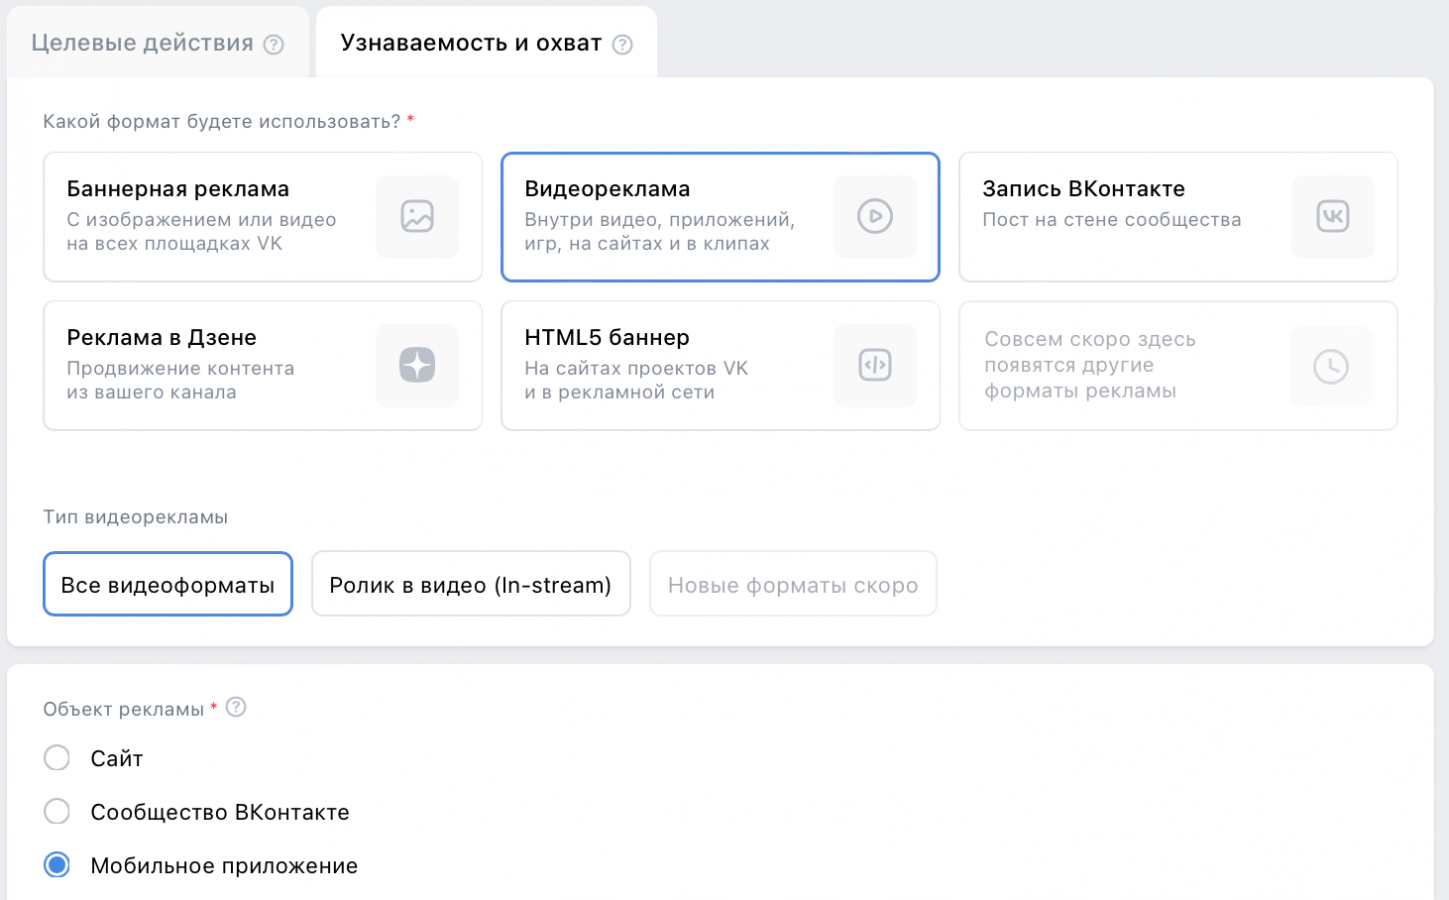Click the image icon on Баннерная реклама card
1449x900 pixels.
click(417, 216)
